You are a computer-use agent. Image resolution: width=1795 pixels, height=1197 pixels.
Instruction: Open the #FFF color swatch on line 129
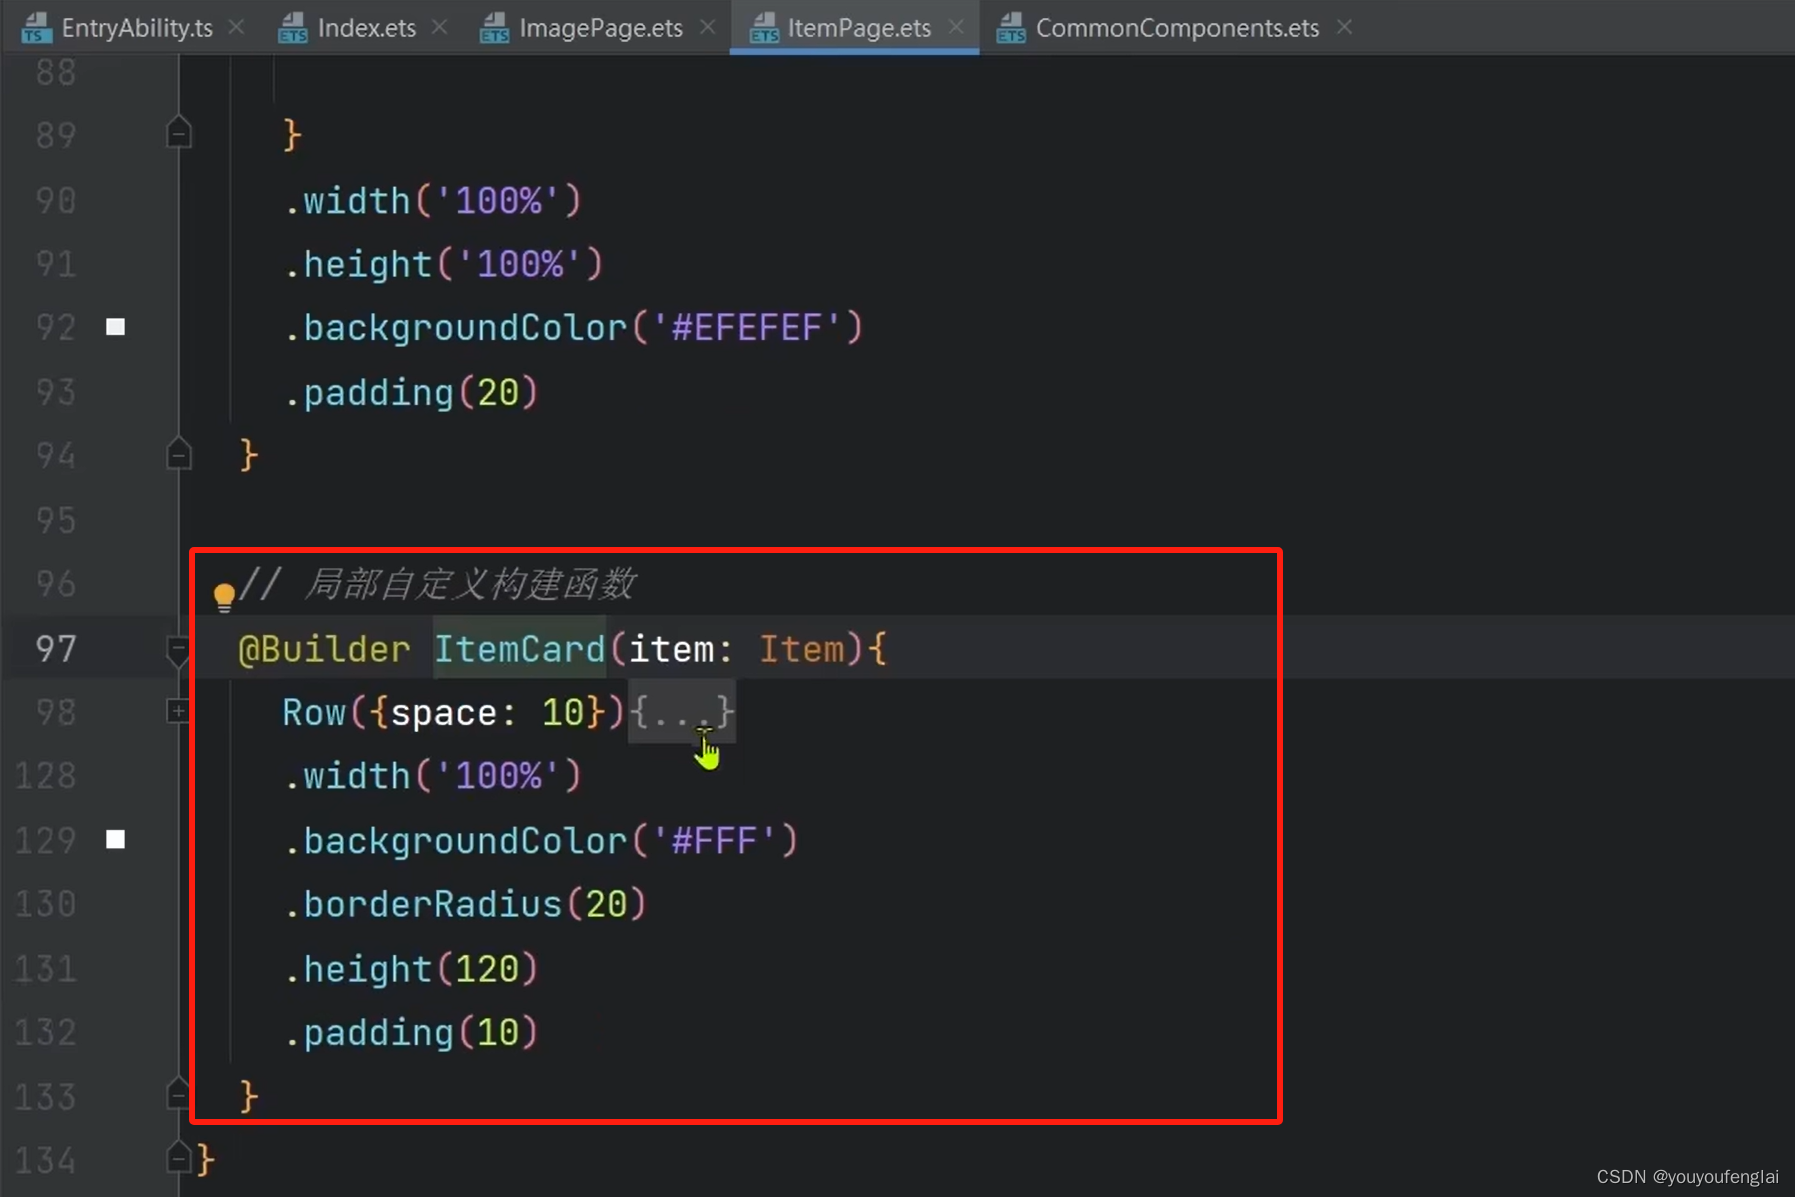(x=116, y=839)
